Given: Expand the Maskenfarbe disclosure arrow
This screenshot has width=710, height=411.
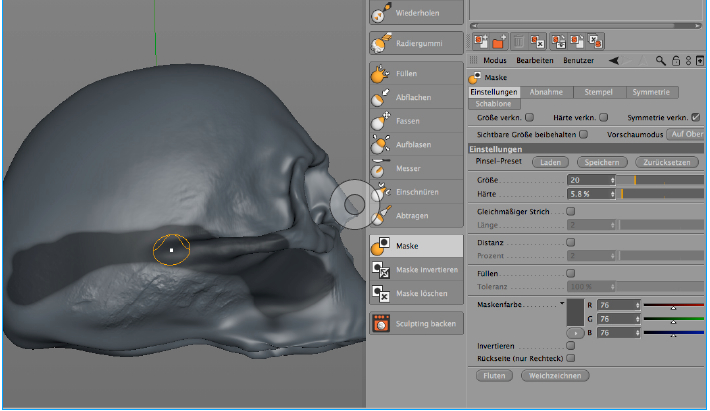Looking at the screenshot, I should (563, 303).
